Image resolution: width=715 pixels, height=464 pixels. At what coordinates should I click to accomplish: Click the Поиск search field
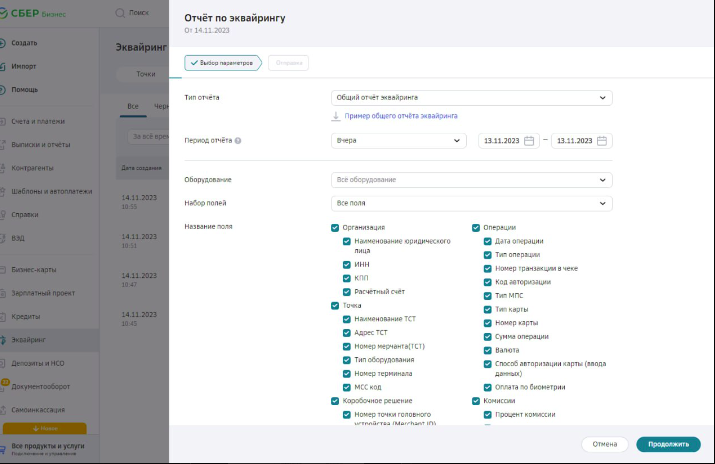[x=139, y=13]
